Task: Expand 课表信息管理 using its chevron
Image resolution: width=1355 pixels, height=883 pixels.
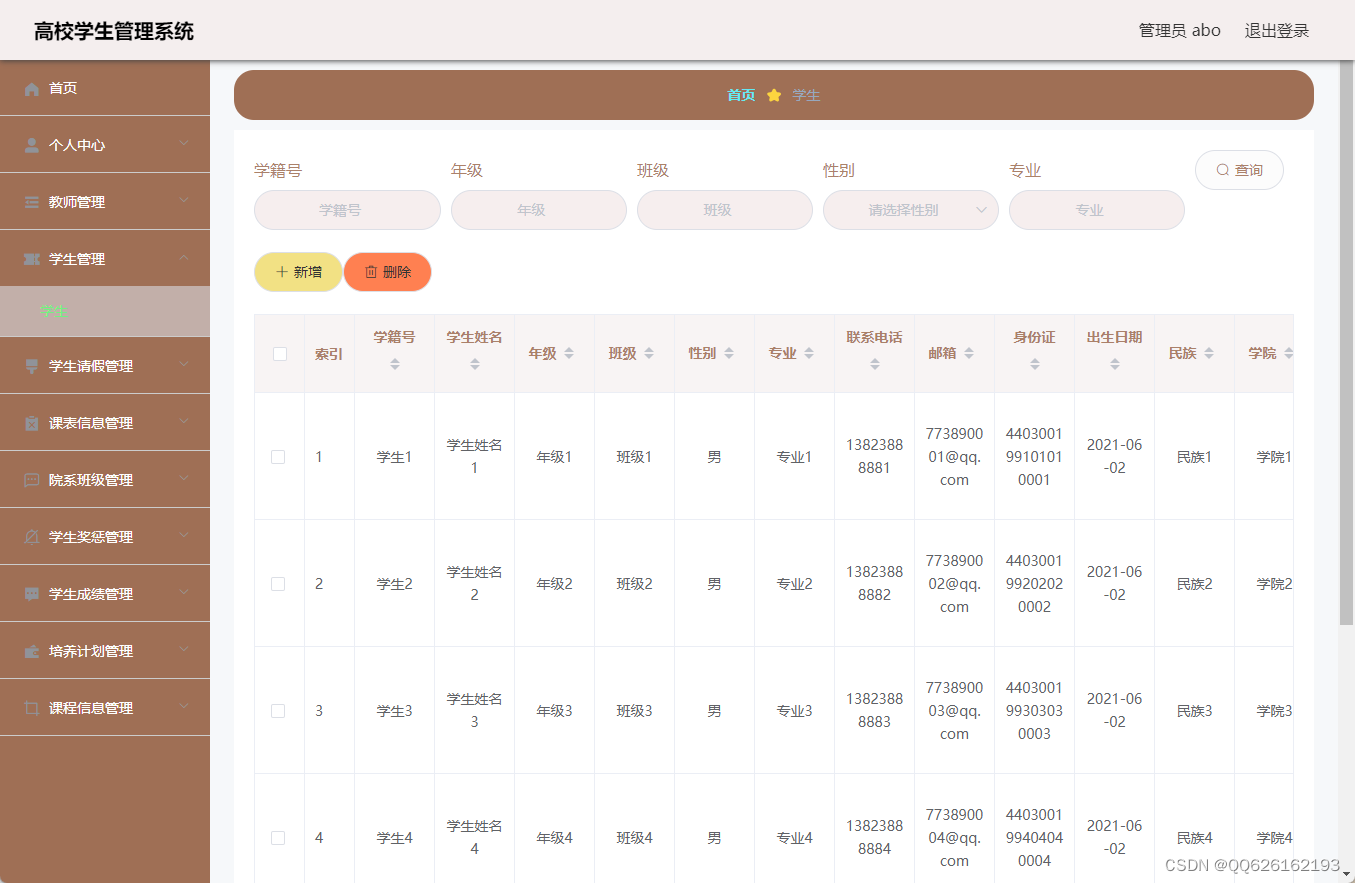Action: pos(184,422)
